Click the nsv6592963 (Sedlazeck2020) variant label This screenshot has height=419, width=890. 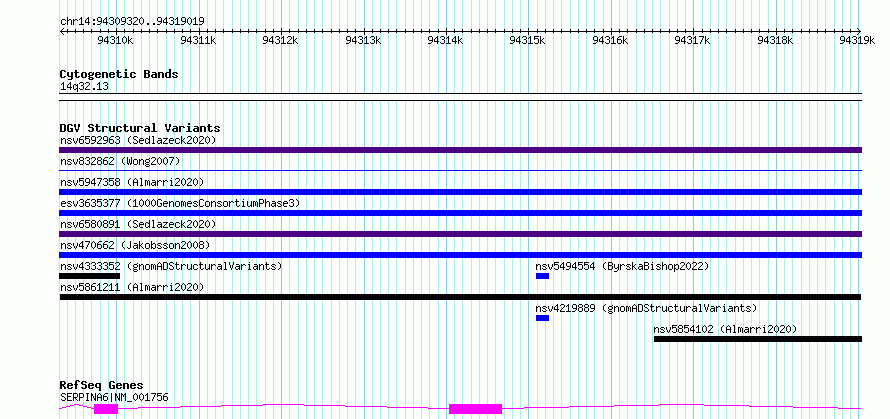pyautogui.click(x=138, y=140)
